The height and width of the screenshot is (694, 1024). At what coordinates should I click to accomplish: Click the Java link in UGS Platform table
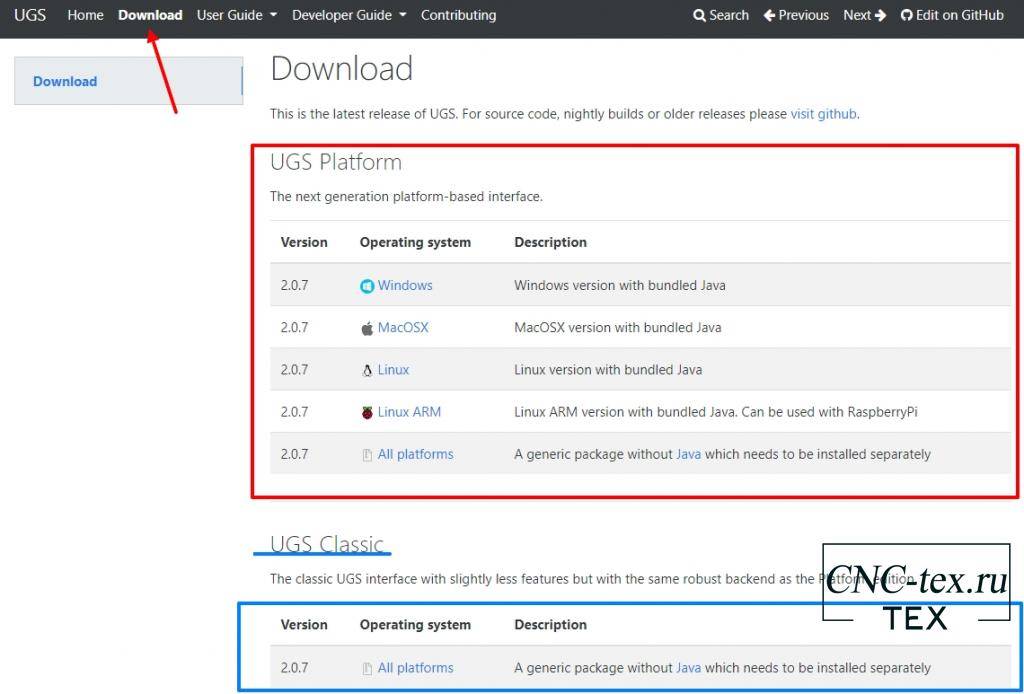tap(688, 454)
